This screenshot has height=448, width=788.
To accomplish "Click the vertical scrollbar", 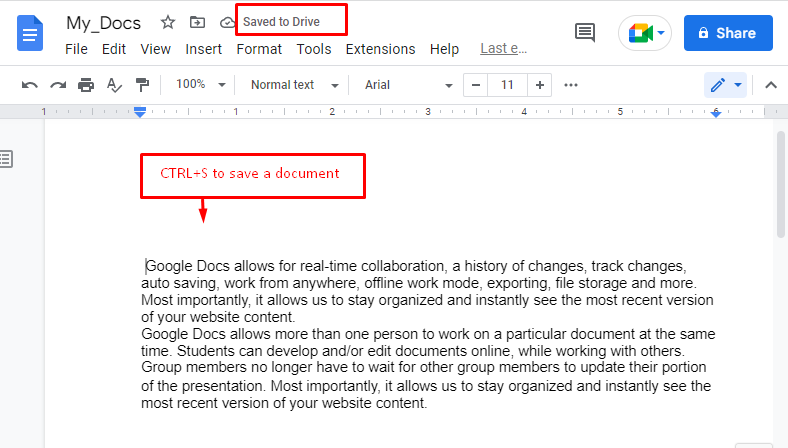I will (x=780, y=184).
